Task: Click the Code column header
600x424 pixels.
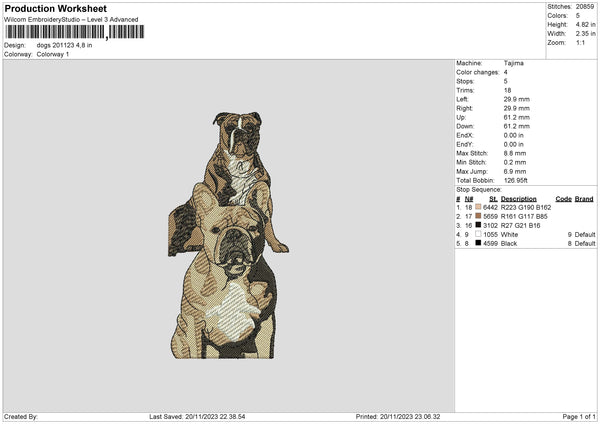Action: click(x=563, y=199)
